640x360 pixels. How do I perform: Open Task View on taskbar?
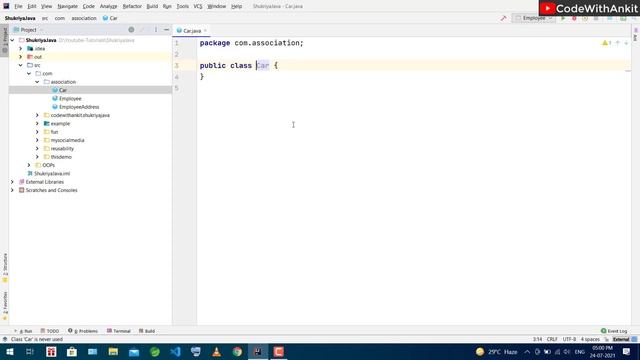(30, 351)
